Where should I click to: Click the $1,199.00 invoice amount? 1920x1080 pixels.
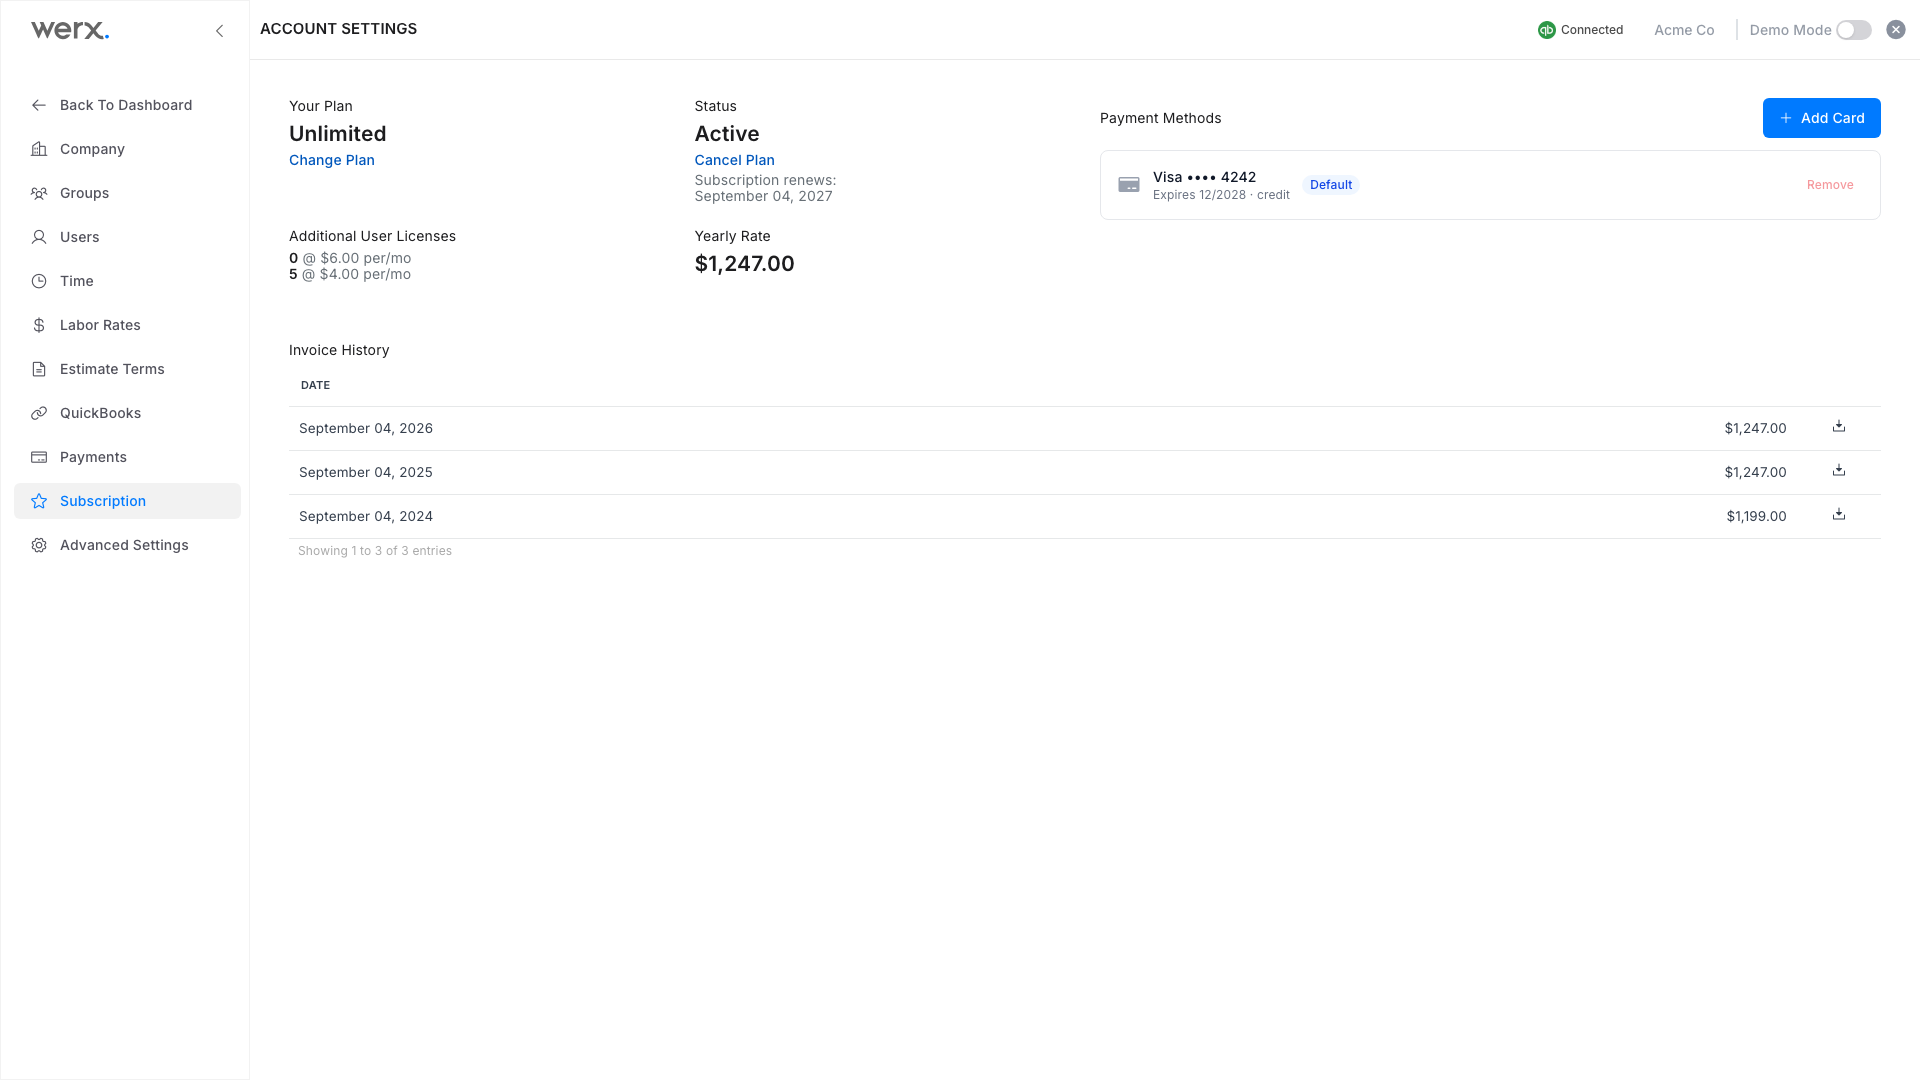(x=1756, y=516)
